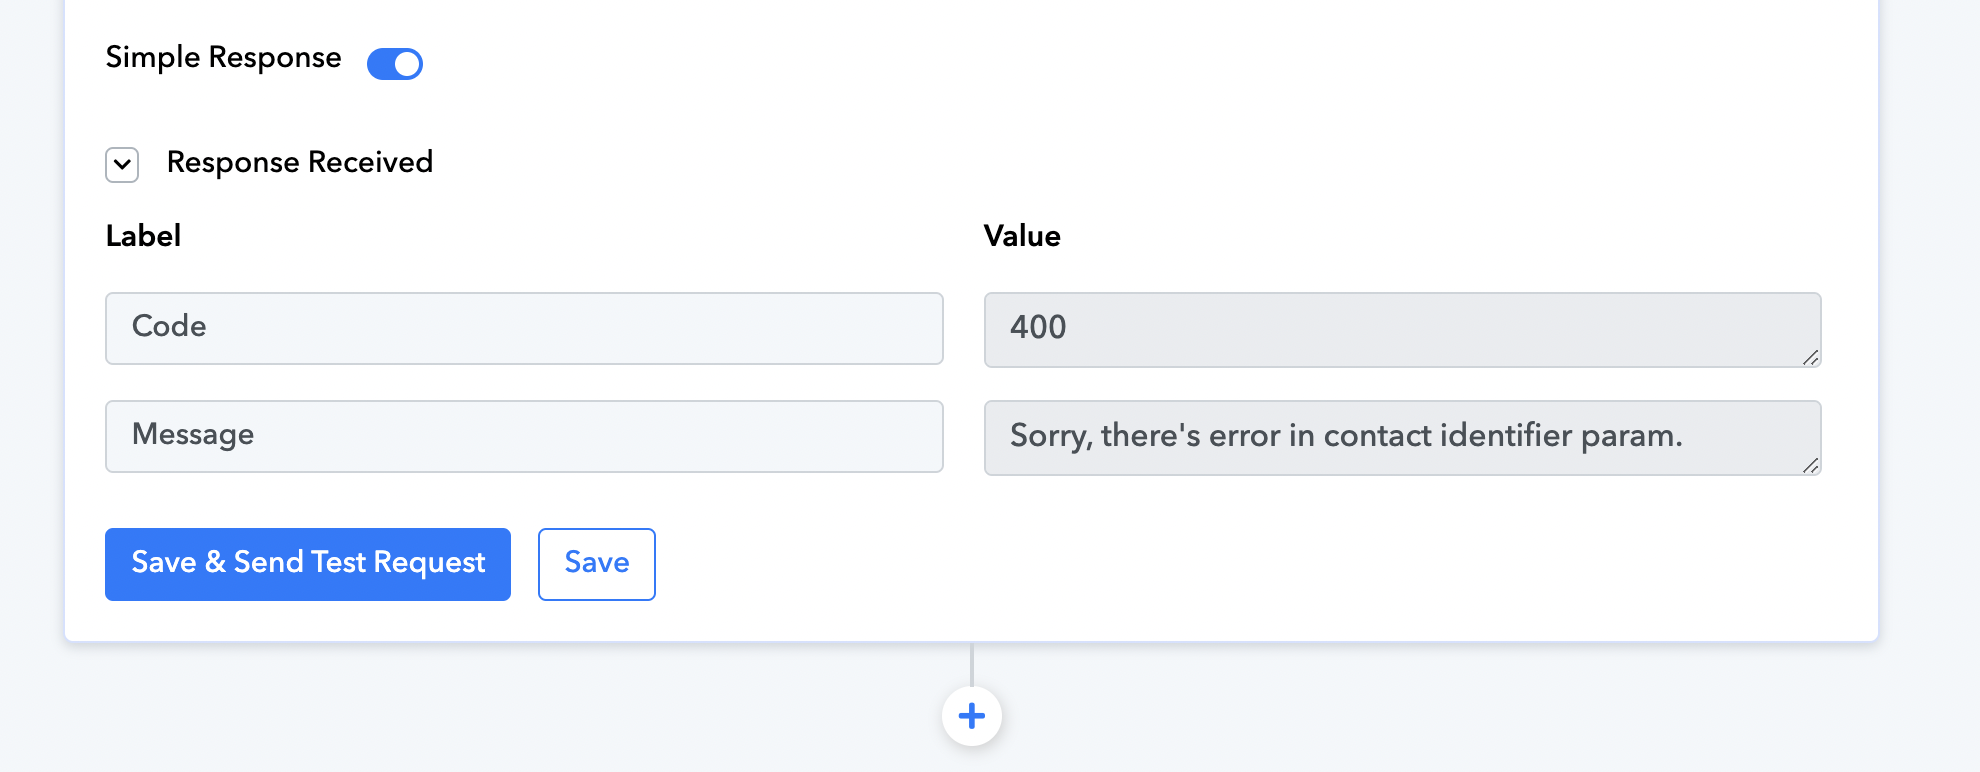Focus the Message label field
Viewport: 1980px width, 772px height.
[524, 436]
